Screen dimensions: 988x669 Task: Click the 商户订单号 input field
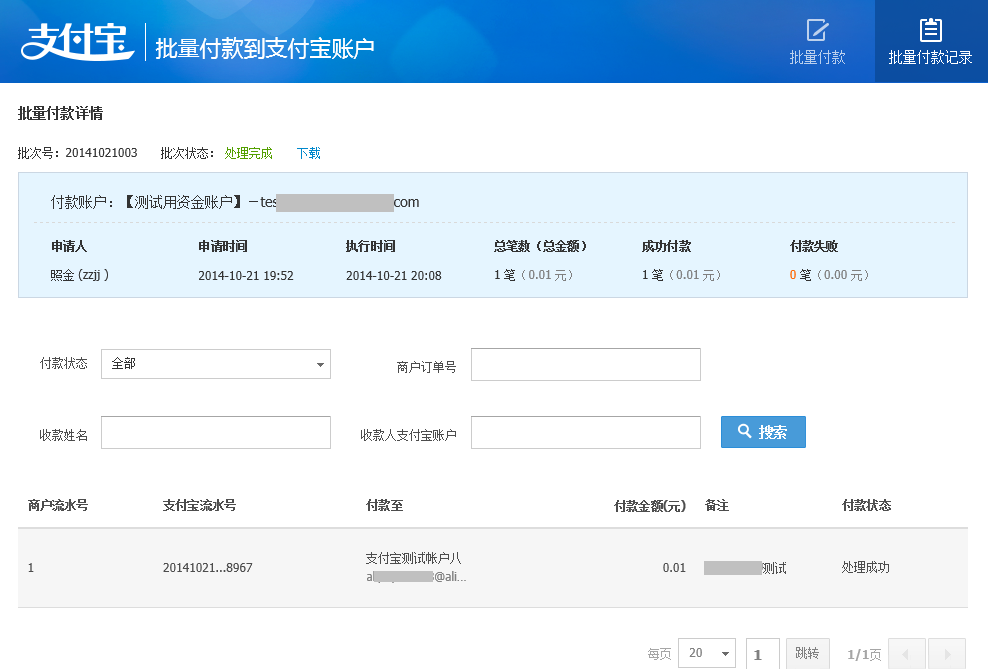585,364
